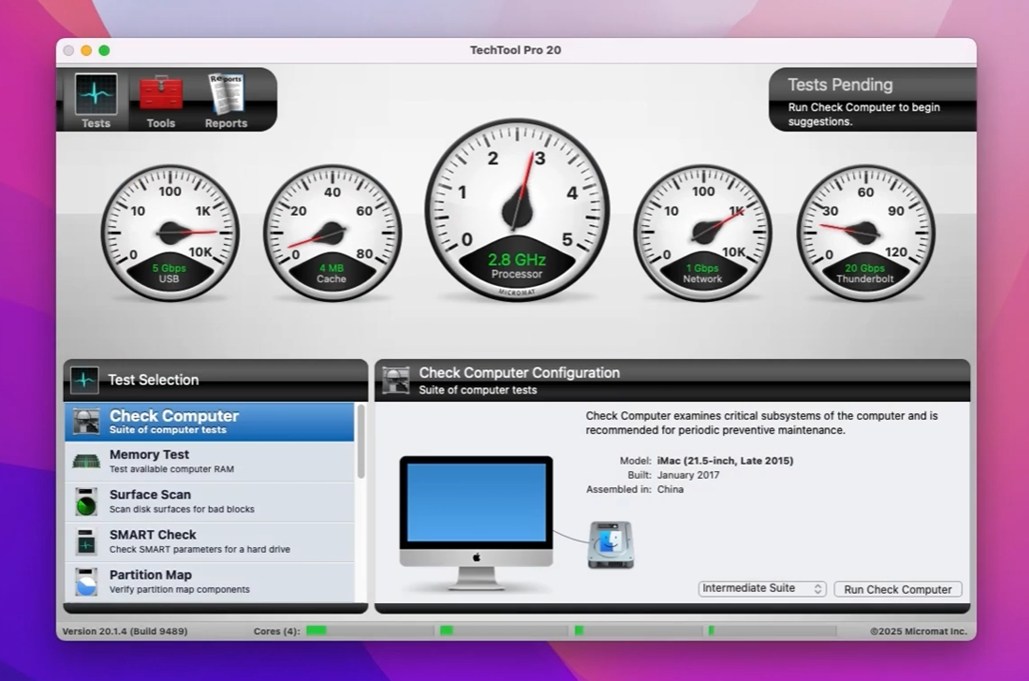Click the Tests Pending banner
1029x681 pixels.
tap(871, 100)
